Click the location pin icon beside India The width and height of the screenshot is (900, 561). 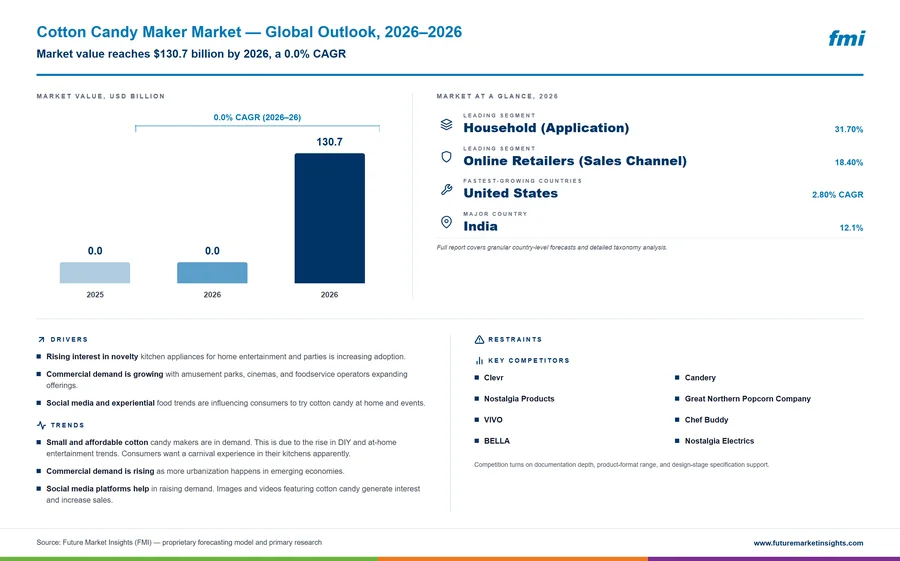(x=446, y=222)
